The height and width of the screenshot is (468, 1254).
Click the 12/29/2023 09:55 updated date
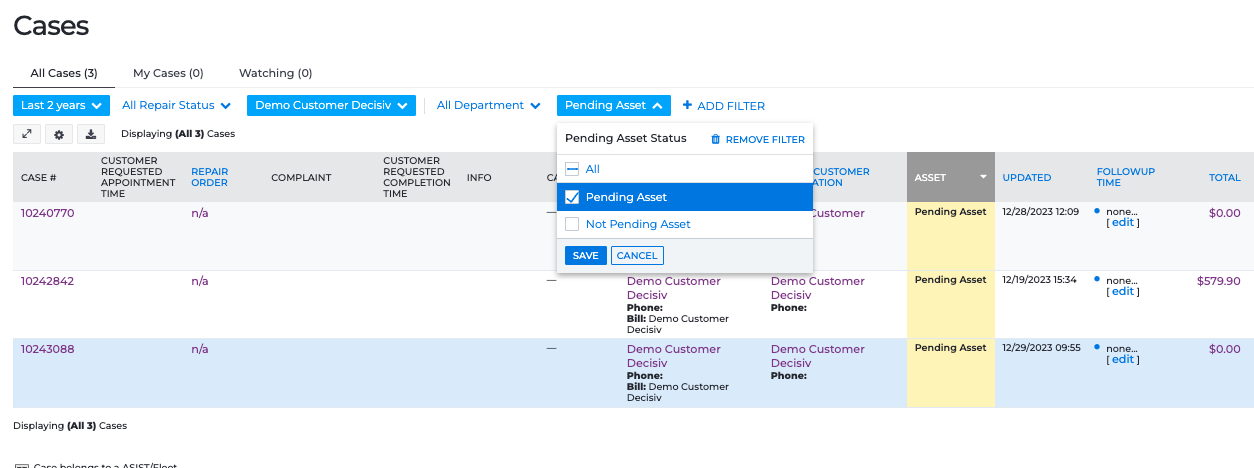pos(1040,348)
